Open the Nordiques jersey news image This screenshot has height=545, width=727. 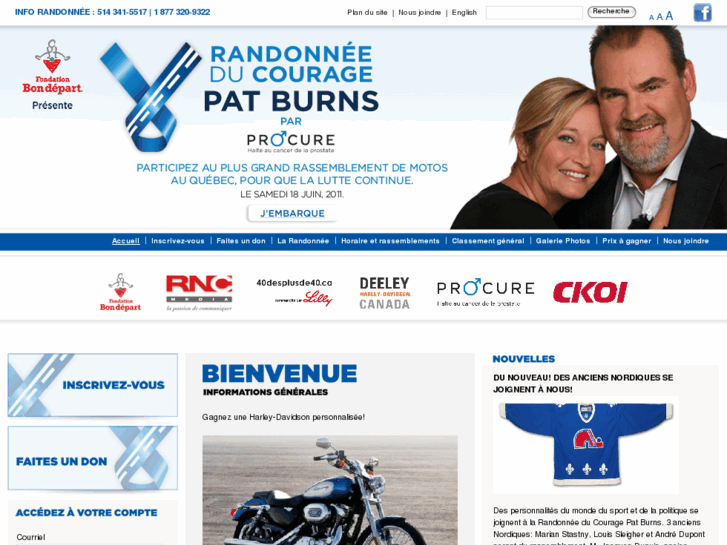(586, 444)
